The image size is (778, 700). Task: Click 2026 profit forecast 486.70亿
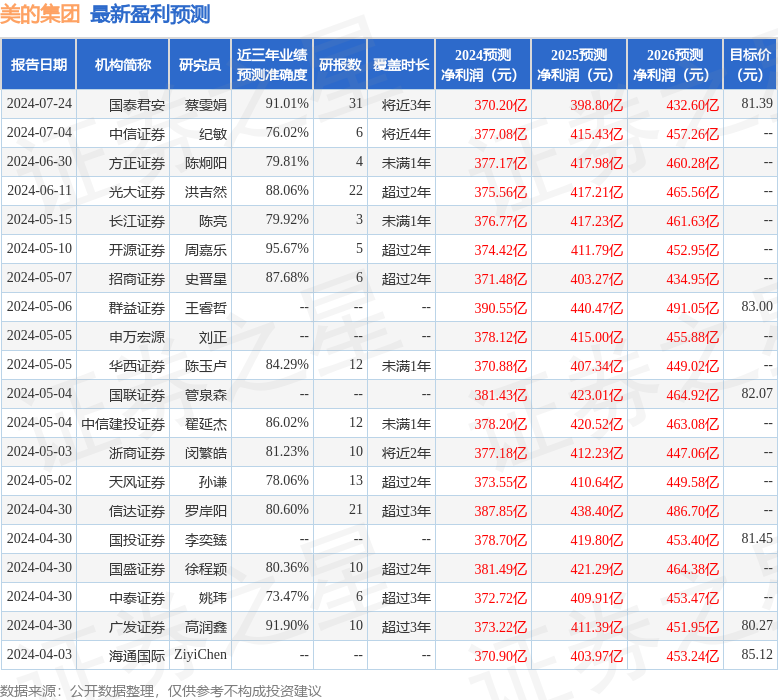tap(693, 511)
